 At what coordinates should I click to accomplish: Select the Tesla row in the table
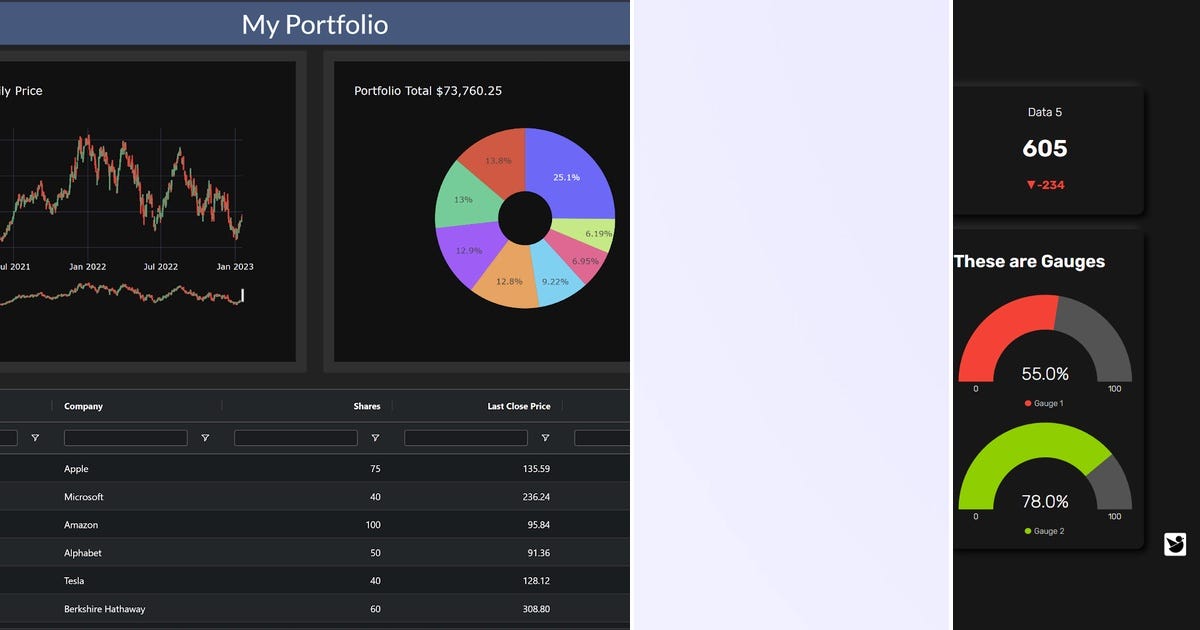(200, 580)
